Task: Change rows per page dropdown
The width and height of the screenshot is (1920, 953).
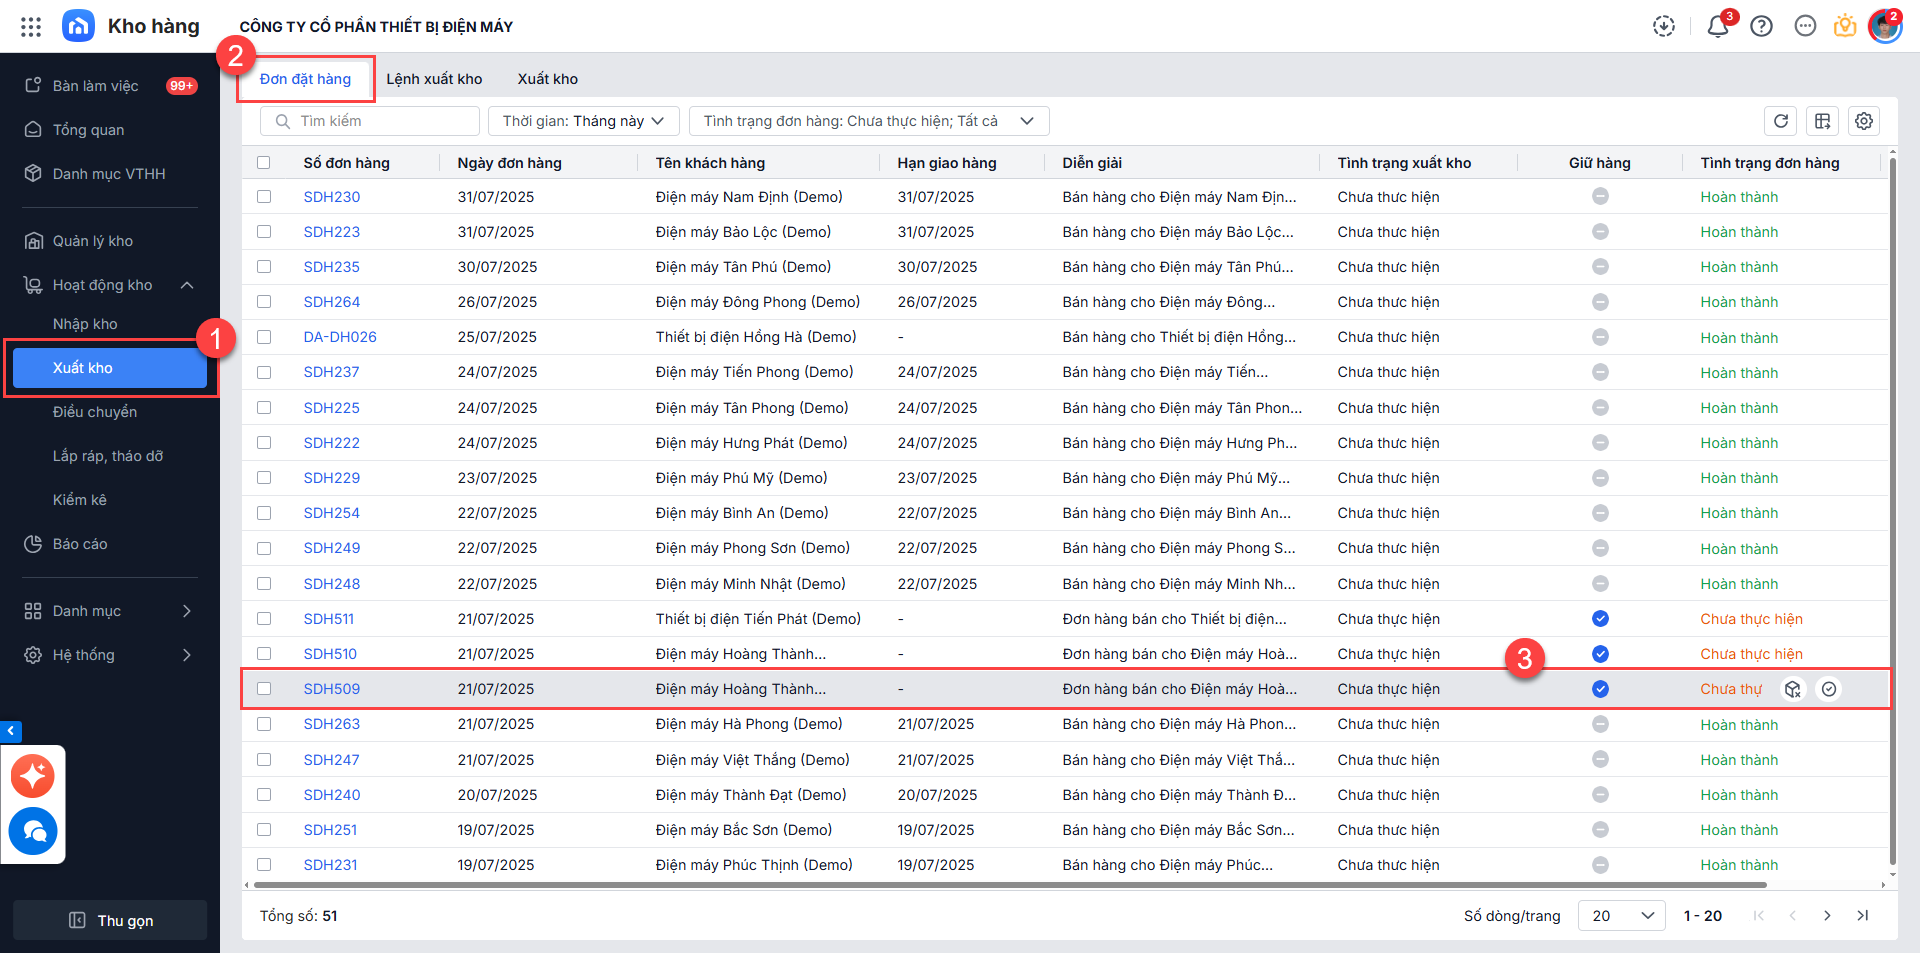Action: click(1621, 916)
